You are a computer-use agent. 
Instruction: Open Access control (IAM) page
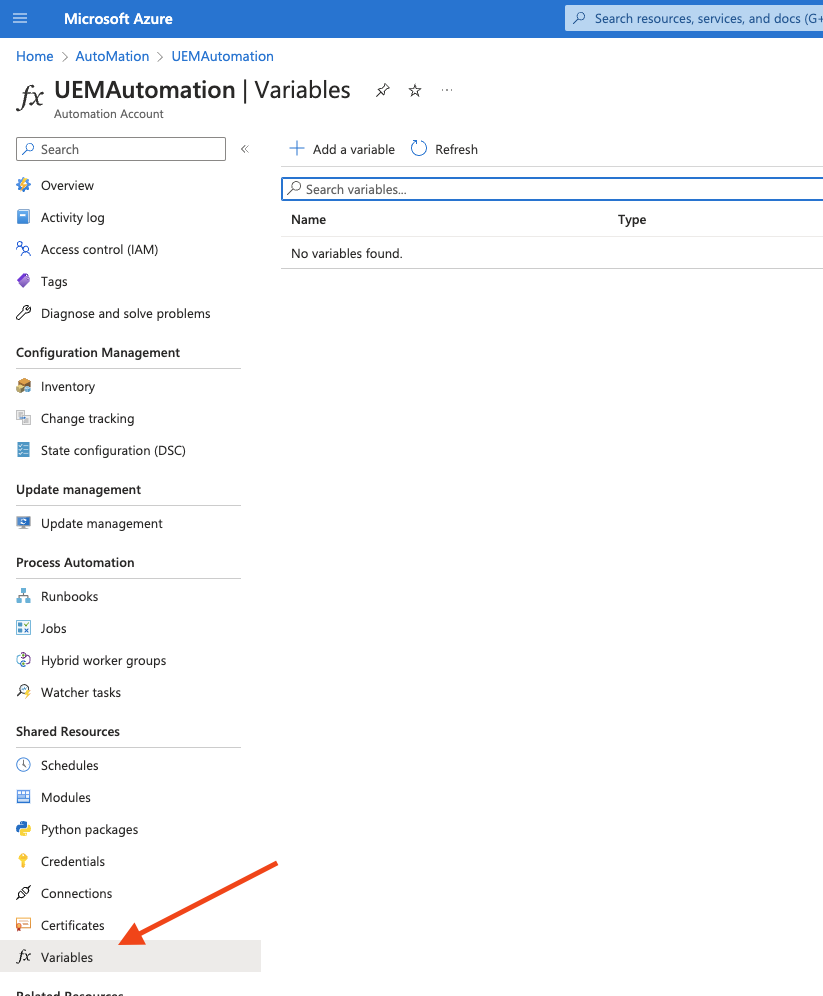tap(99, 249)
